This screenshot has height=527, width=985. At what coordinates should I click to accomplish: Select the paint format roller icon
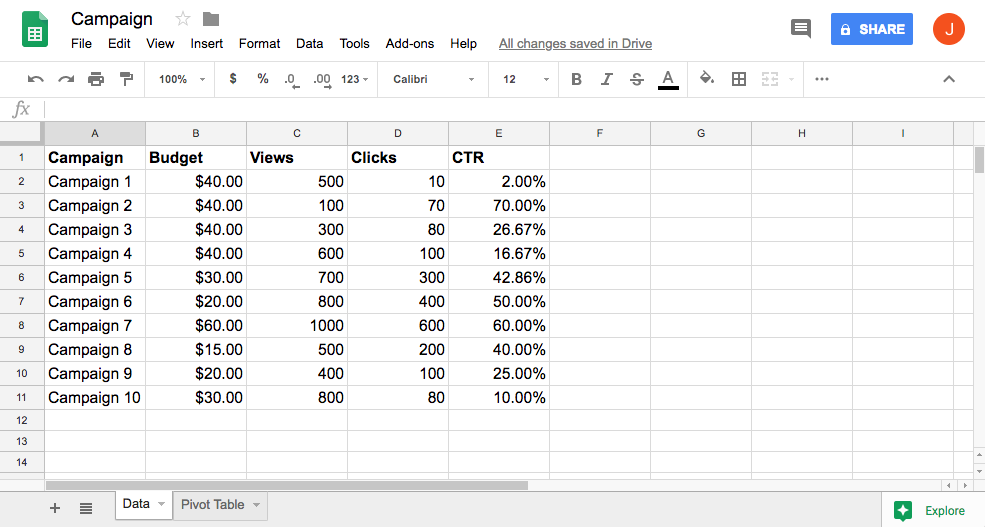126,79
